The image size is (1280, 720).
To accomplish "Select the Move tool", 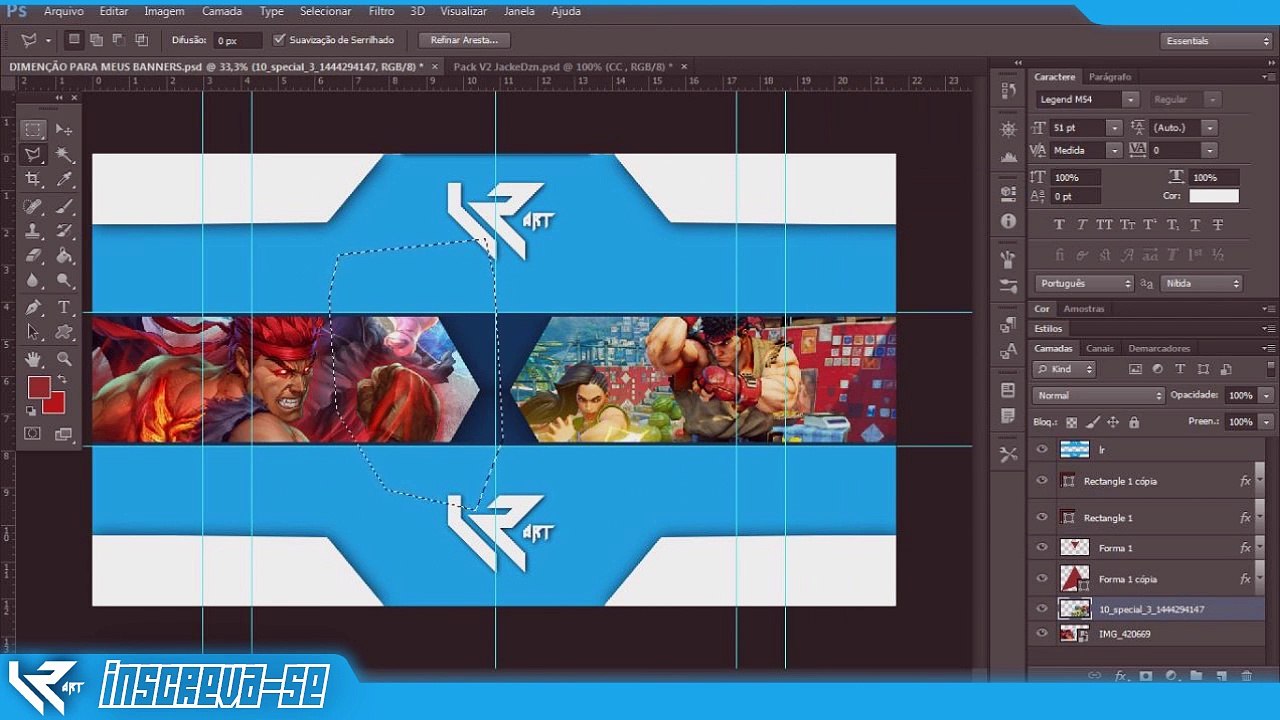I will (64, 129).
